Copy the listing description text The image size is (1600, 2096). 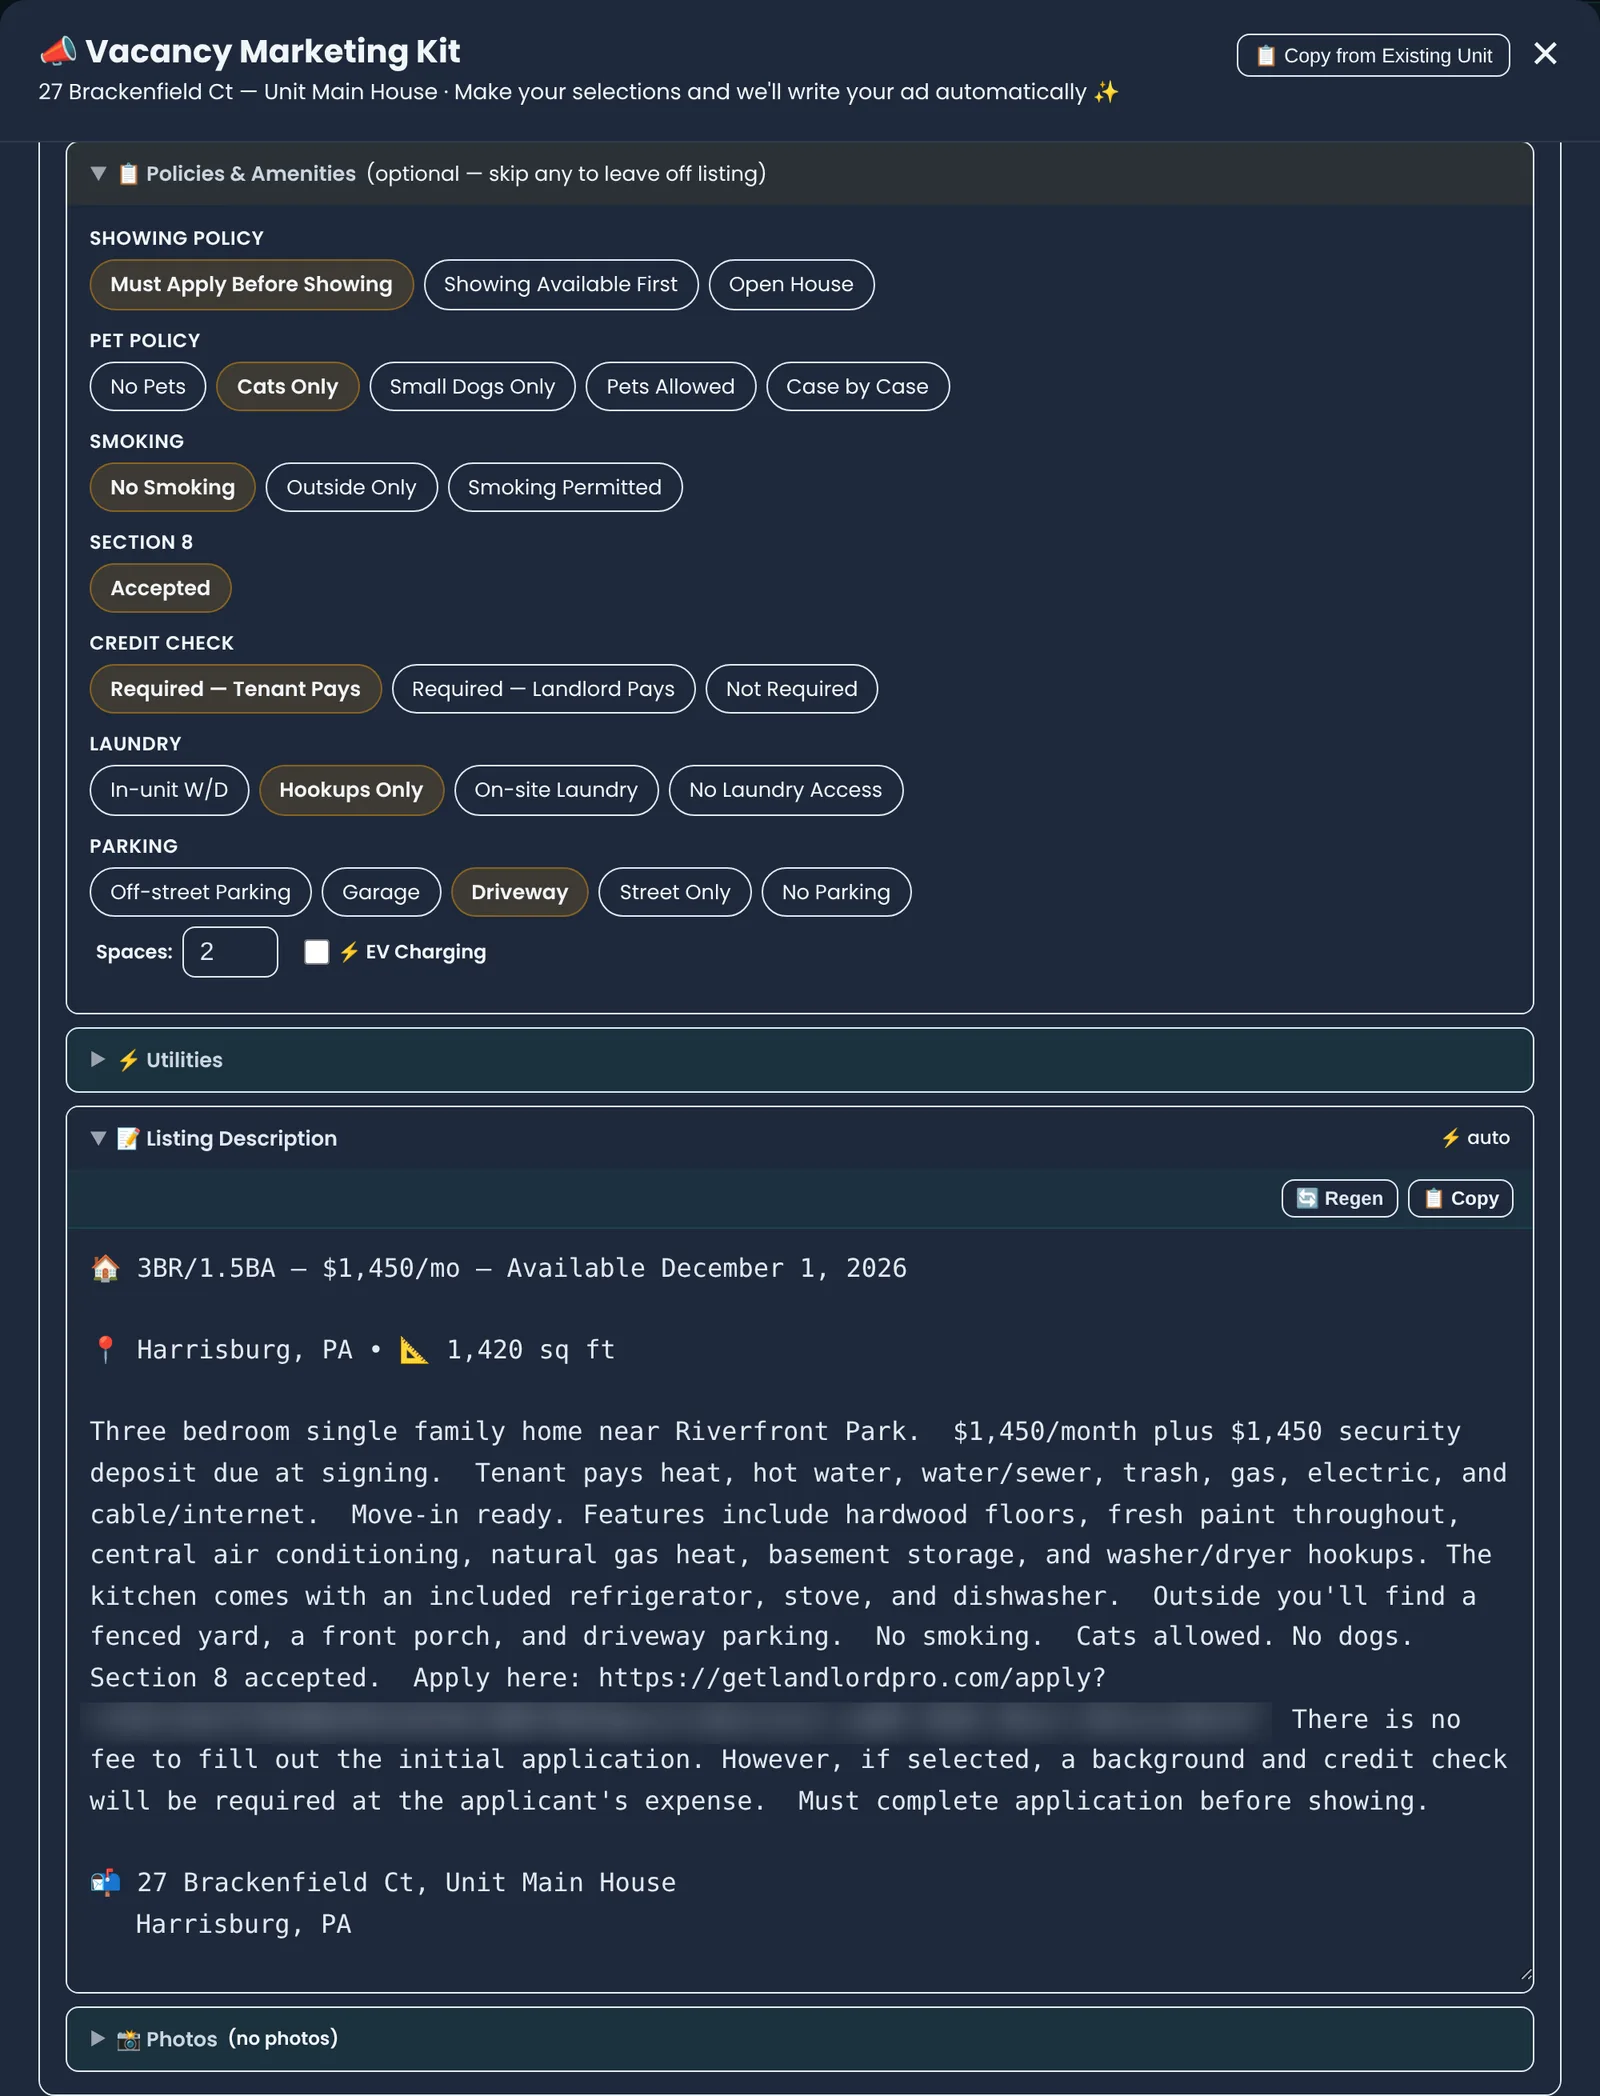point(1461,1199)
